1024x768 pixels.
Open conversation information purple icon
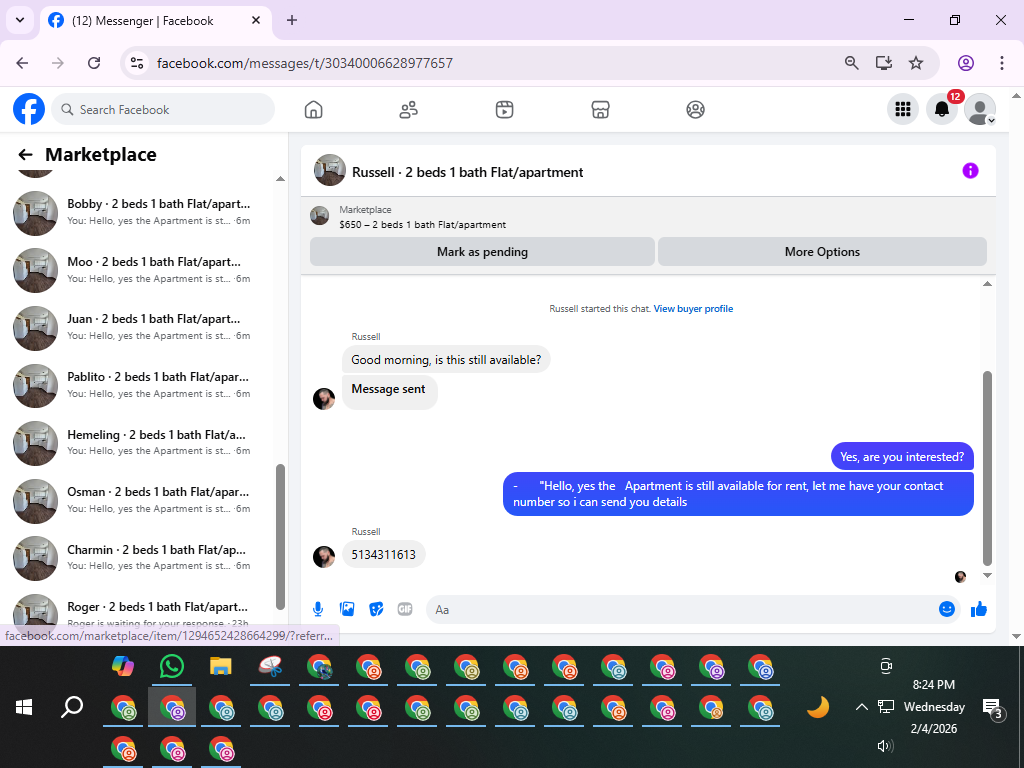pos(970,171)
